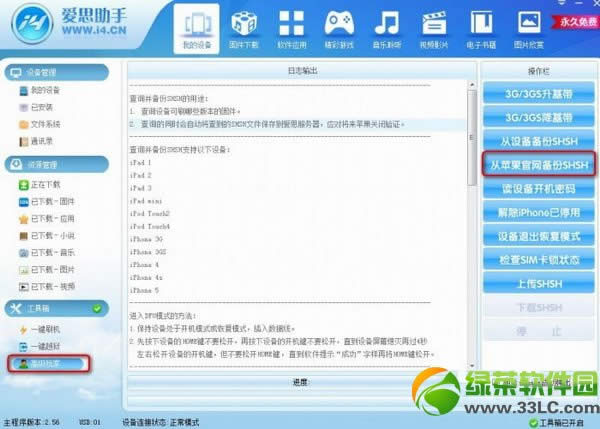The height and width of the screenshot is (429, 600).
Task: Click the greyed 停止 button
Action: 539,331
